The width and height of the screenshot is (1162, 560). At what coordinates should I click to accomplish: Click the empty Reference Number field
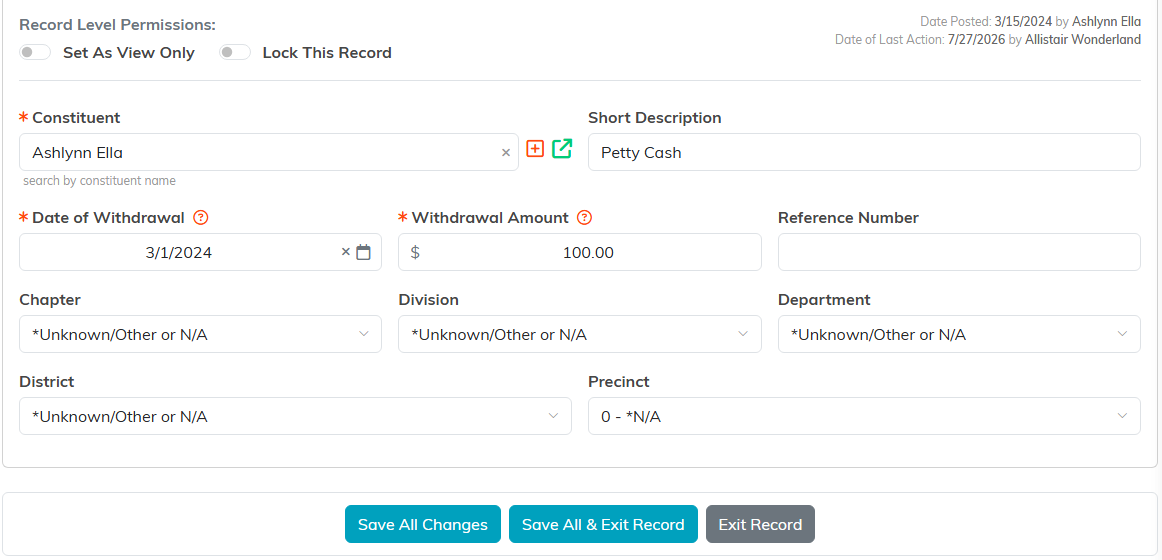coord(959,253)
